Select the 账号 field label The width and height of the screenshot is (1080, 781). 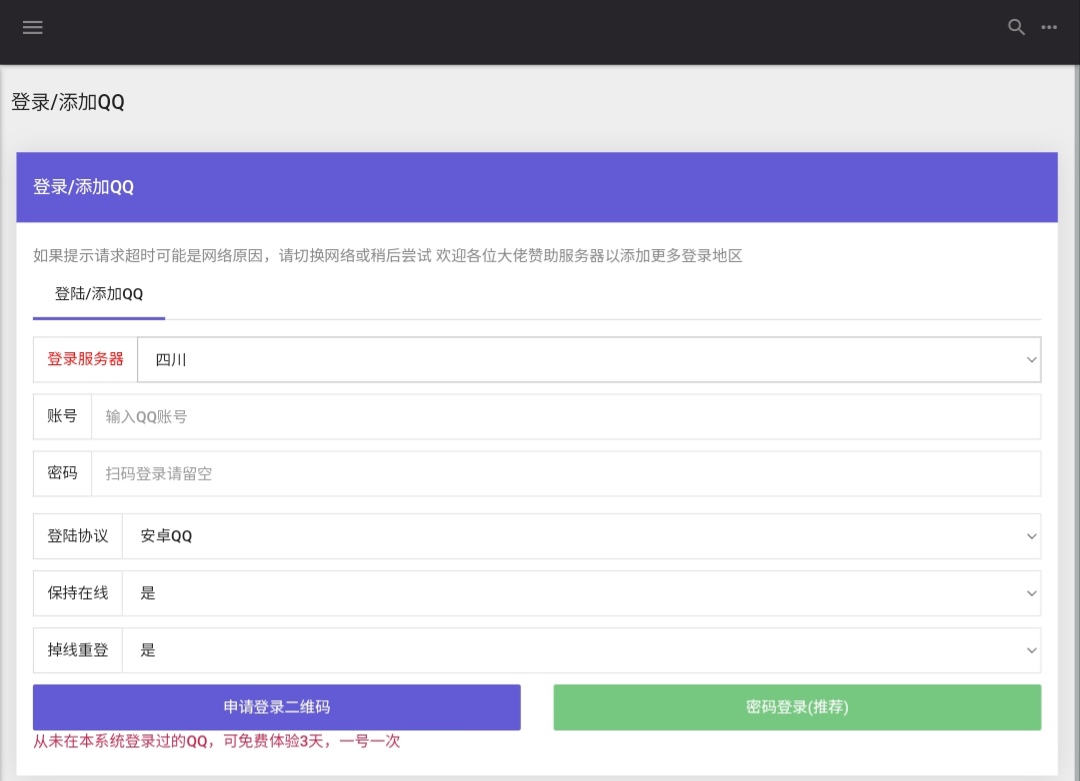click(62, 416)
